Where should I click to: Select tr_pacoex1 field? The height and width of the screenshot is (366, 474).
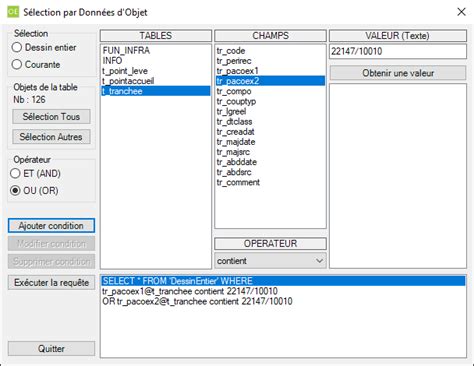click(270, 71)
